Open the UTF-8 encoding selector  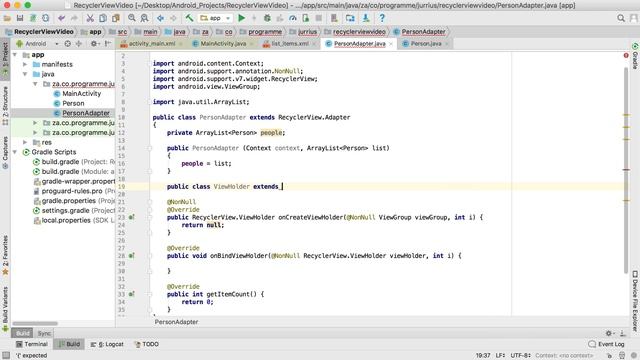click(520, 356)
